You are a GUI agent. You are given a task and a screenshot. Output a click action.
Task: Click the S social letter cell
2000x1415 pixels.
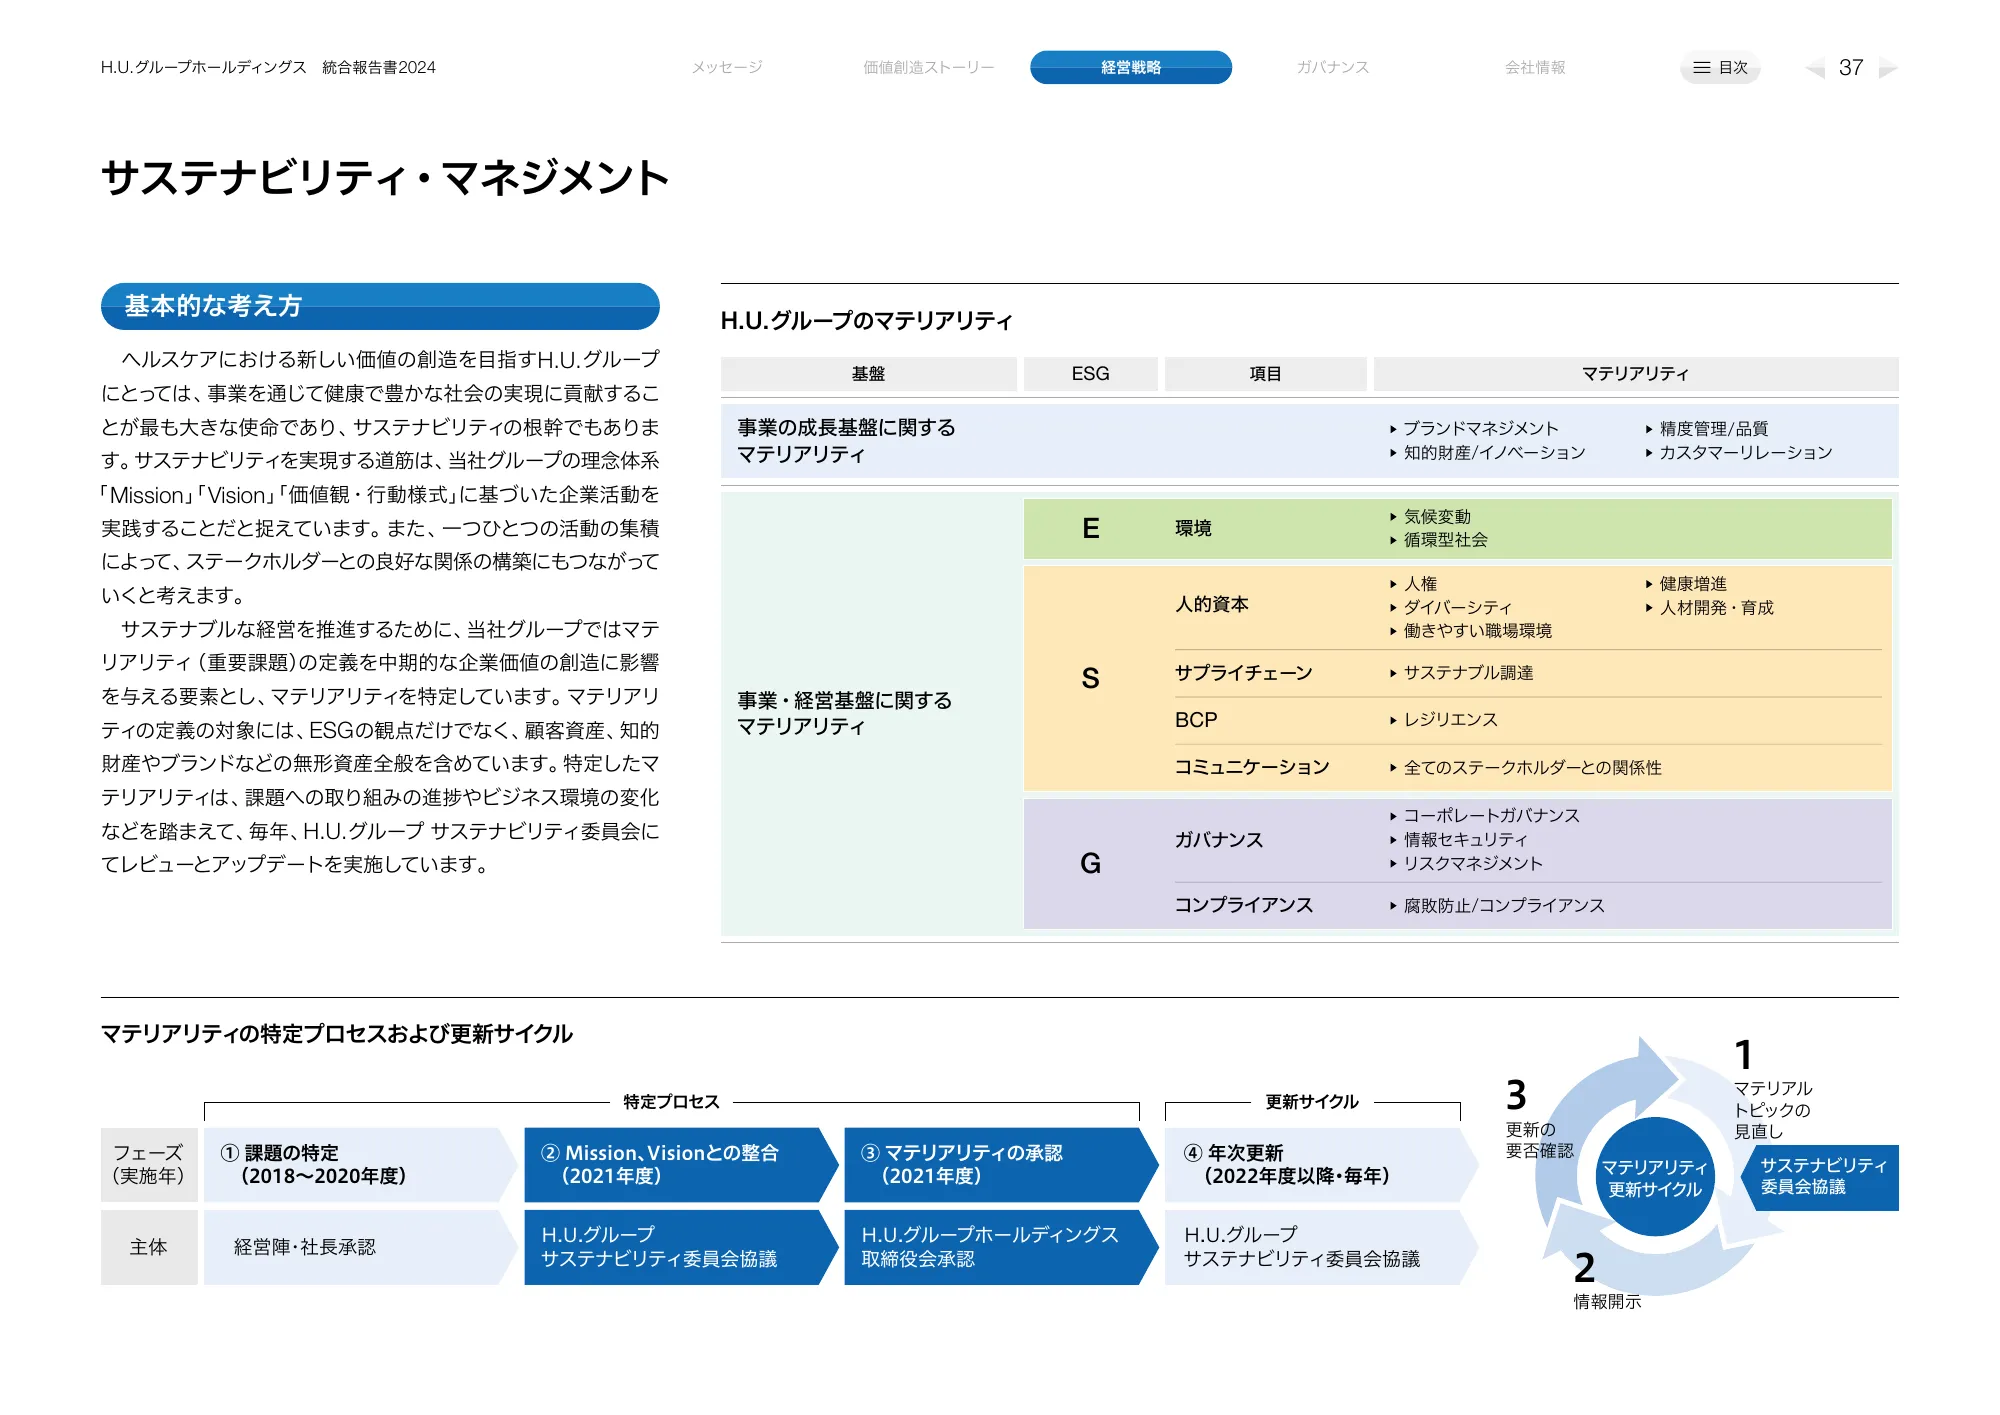(x=1091, y=678)
